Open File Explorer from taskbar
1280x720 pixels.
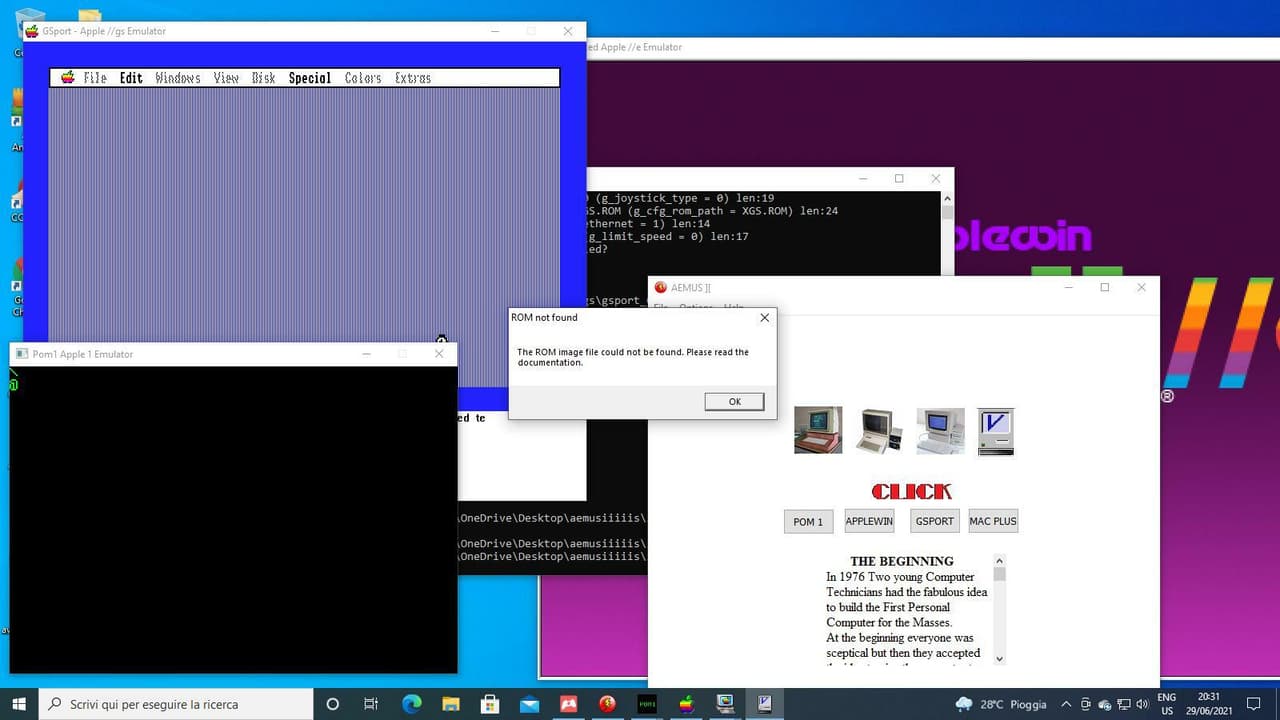(x=450, y=704)
